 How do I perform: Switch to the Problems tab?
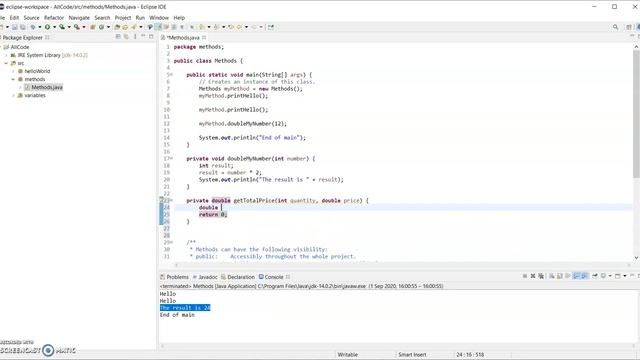(x=174, y=277)
